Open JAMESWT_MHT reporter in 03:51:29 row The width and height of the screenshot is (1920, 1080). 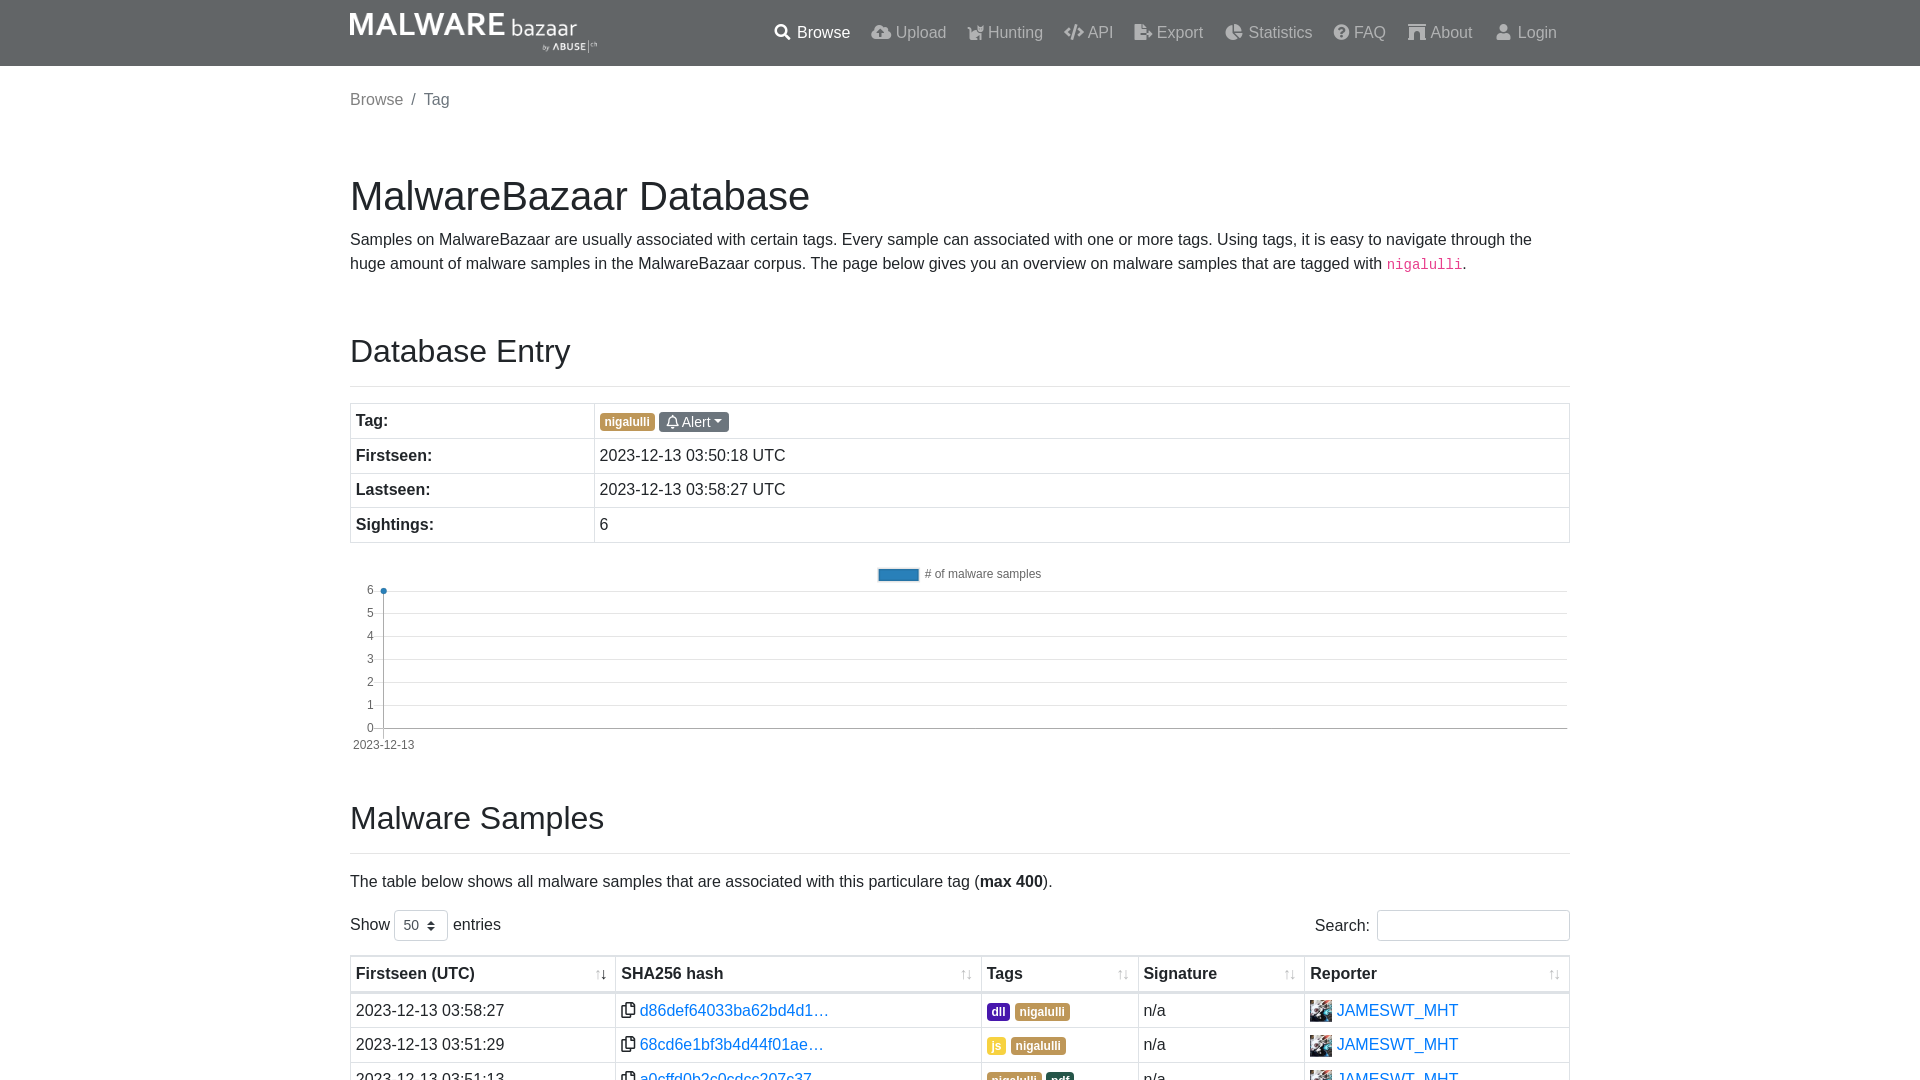[x=1397, y=1045]
